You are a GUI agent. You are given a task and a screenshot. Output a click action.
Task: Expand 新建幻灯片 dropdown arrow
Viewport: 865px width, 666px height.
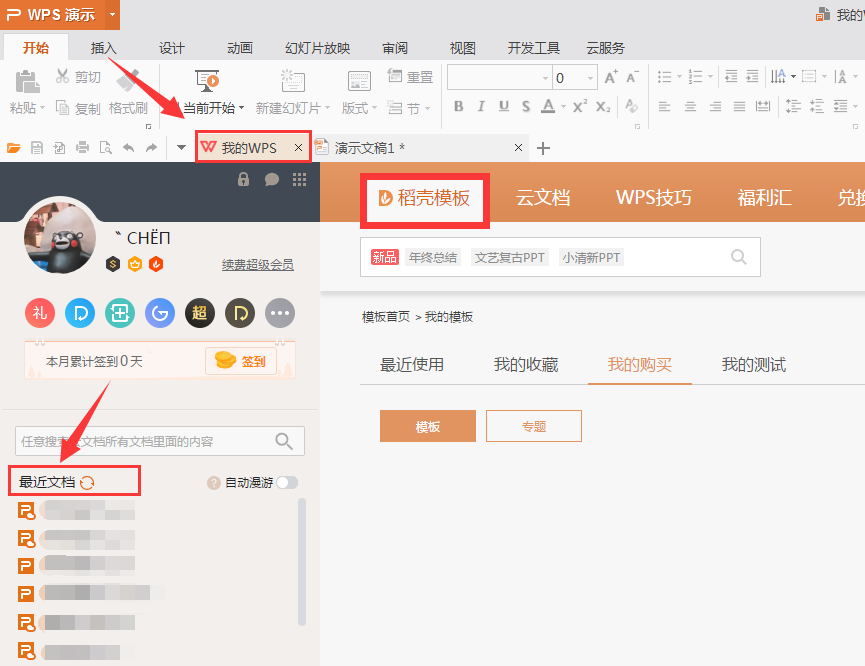coord(327,108)
